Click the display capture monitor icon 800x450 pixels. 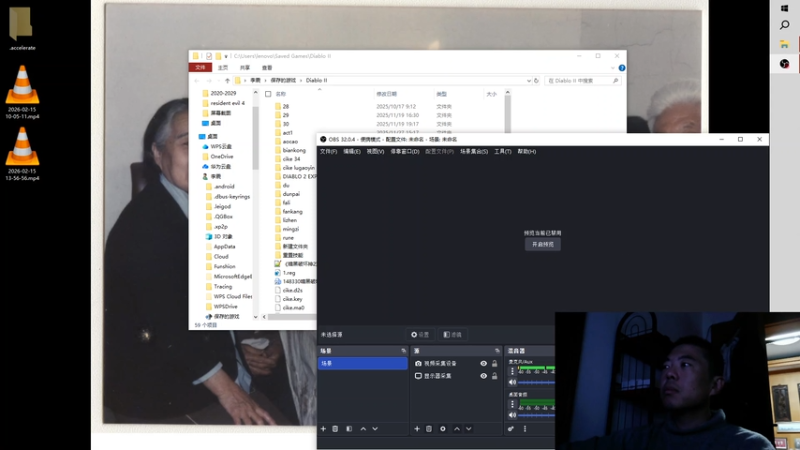pyautogui.click(x=418, y=376)
